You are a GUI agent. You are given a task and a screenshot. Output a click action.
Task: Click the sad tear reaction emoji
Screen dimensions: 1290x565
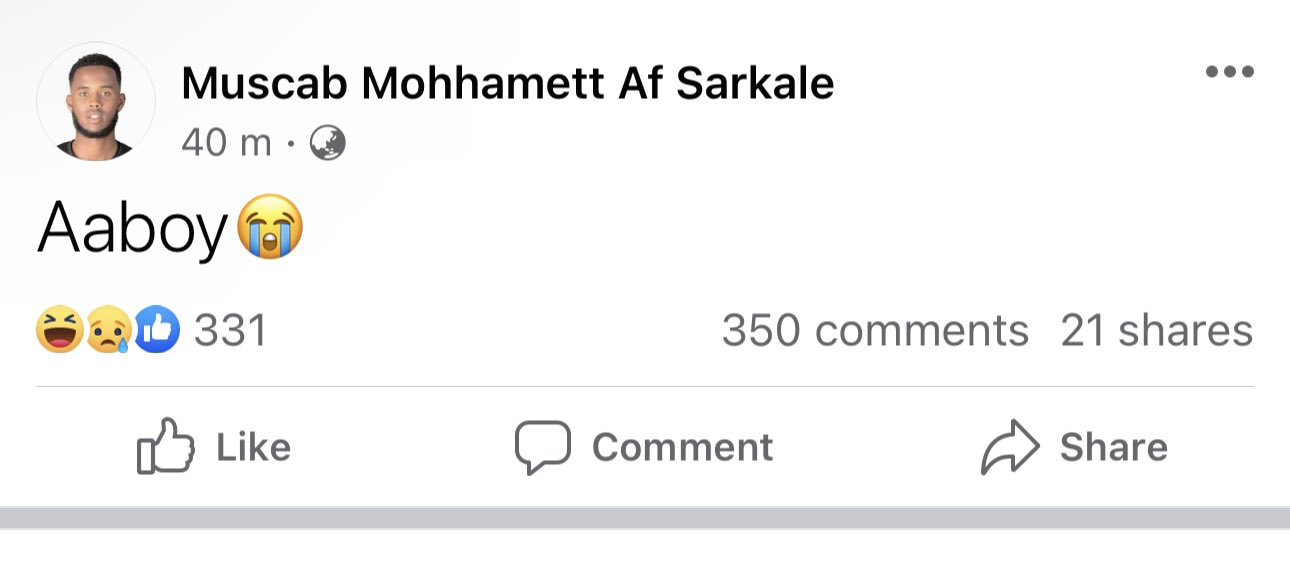tap(108, 331)
